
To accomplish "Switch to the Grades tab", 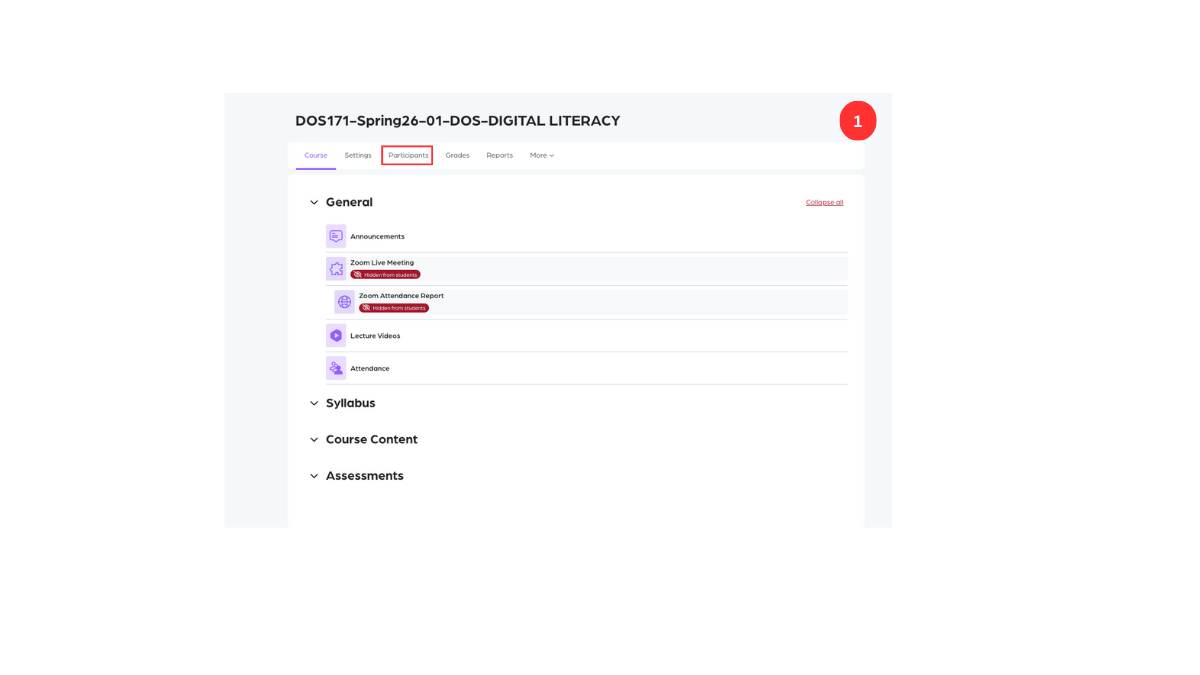I will coord(457,156).
